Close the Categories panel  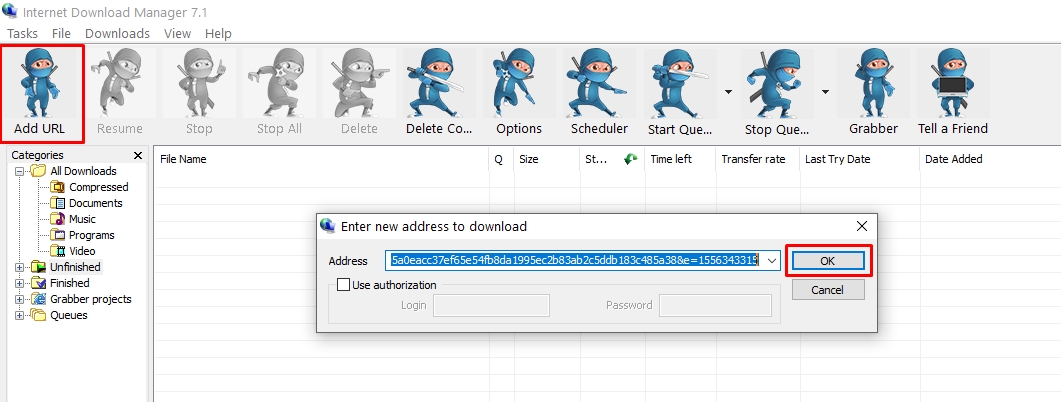138,155
